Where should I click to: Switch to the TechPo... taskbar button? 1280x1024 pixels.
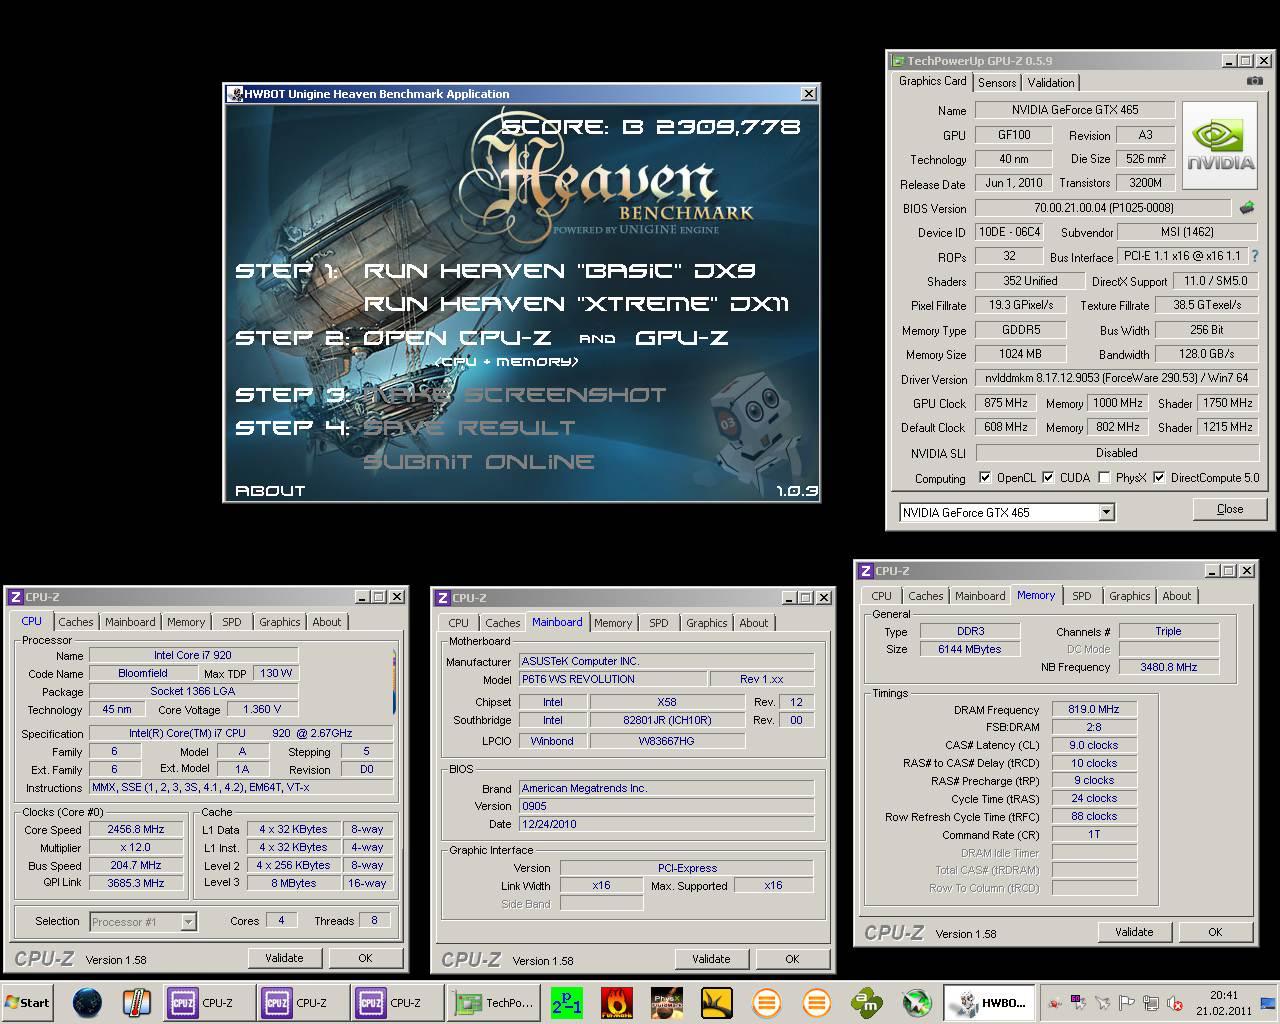[495, 1003]
